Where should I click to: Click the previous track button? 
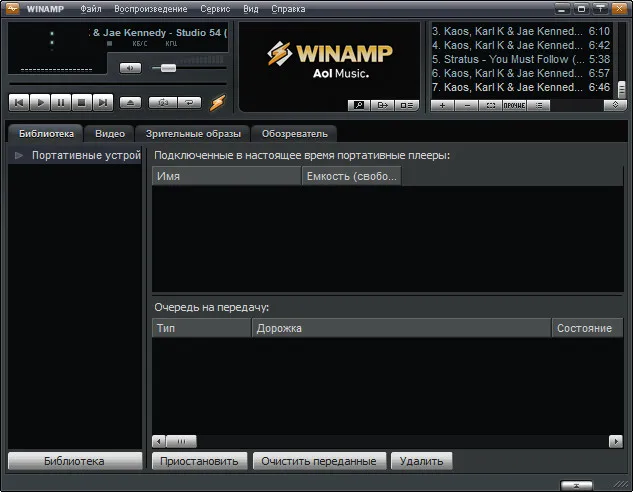(x=19, y=103)
